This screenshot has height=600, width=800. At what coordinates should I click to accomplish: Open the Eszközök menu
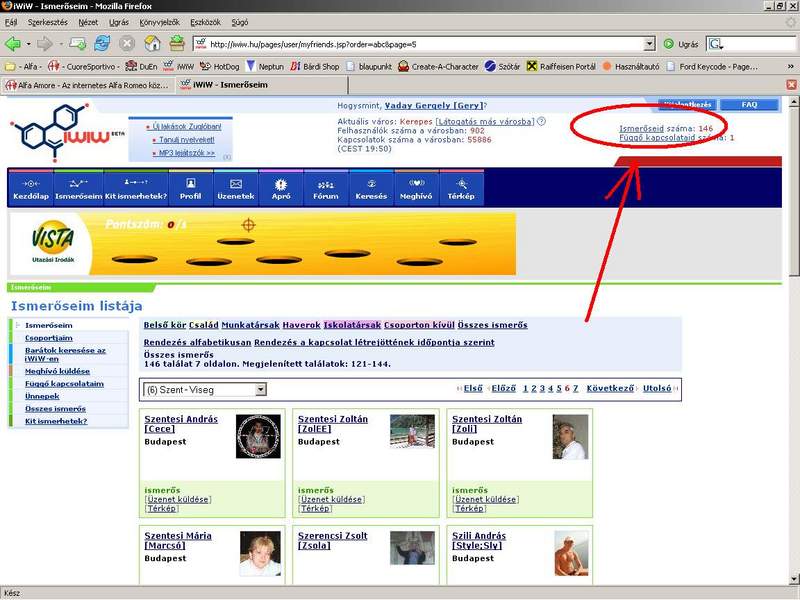point(205,22)
